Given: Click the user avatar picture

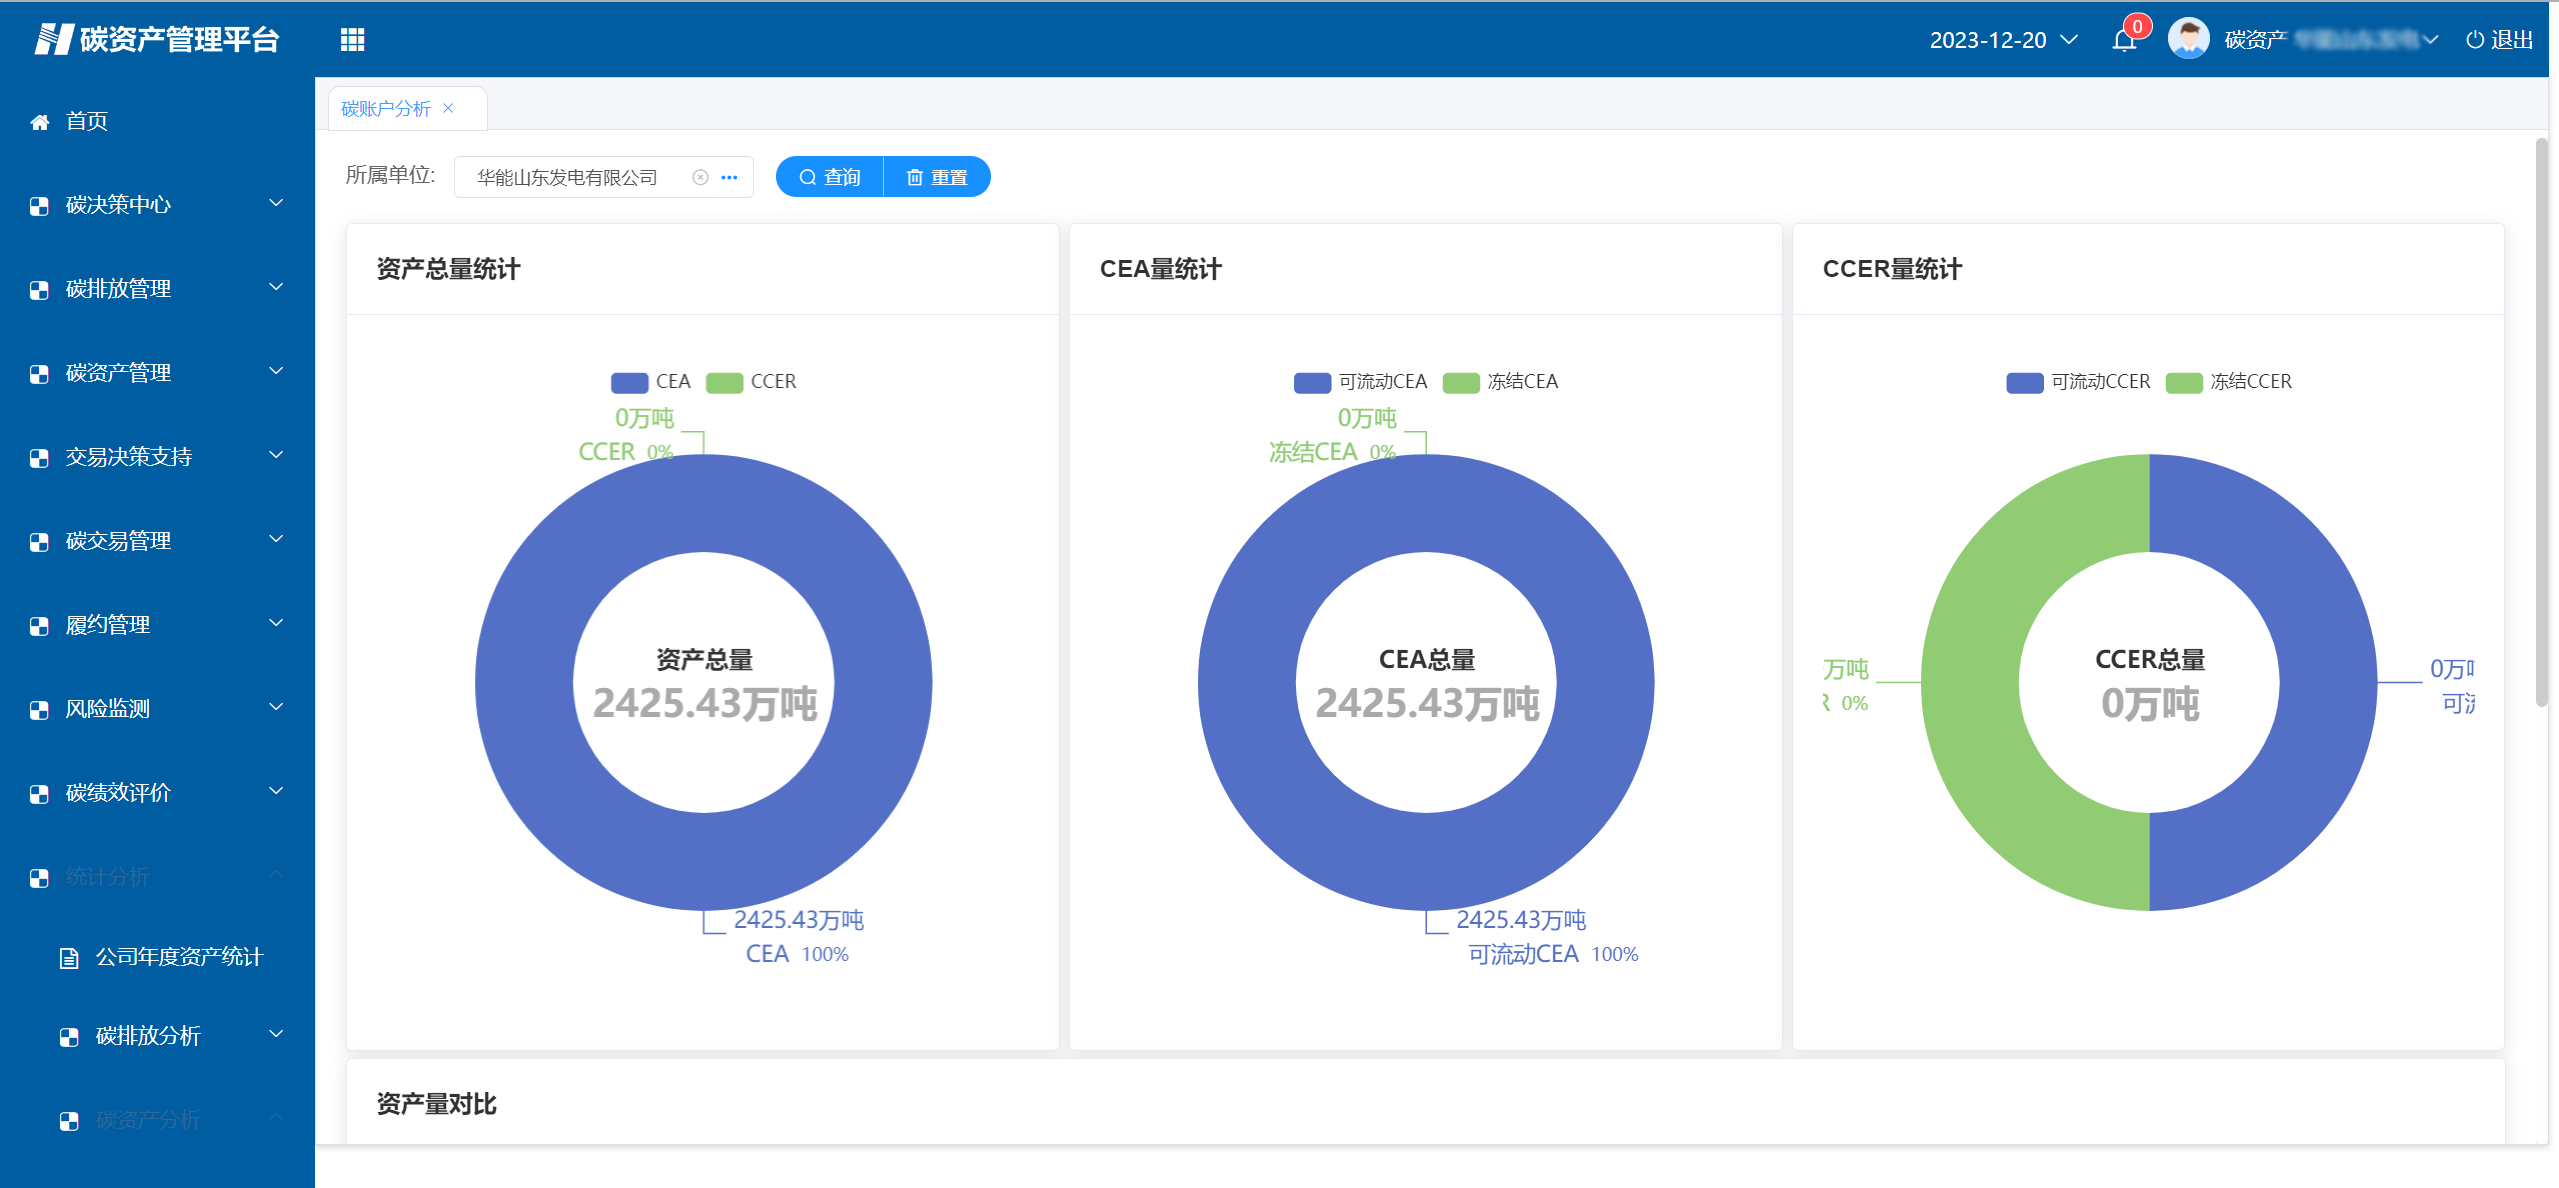Looking at the screenshot, I should (x=2187, y=39).
